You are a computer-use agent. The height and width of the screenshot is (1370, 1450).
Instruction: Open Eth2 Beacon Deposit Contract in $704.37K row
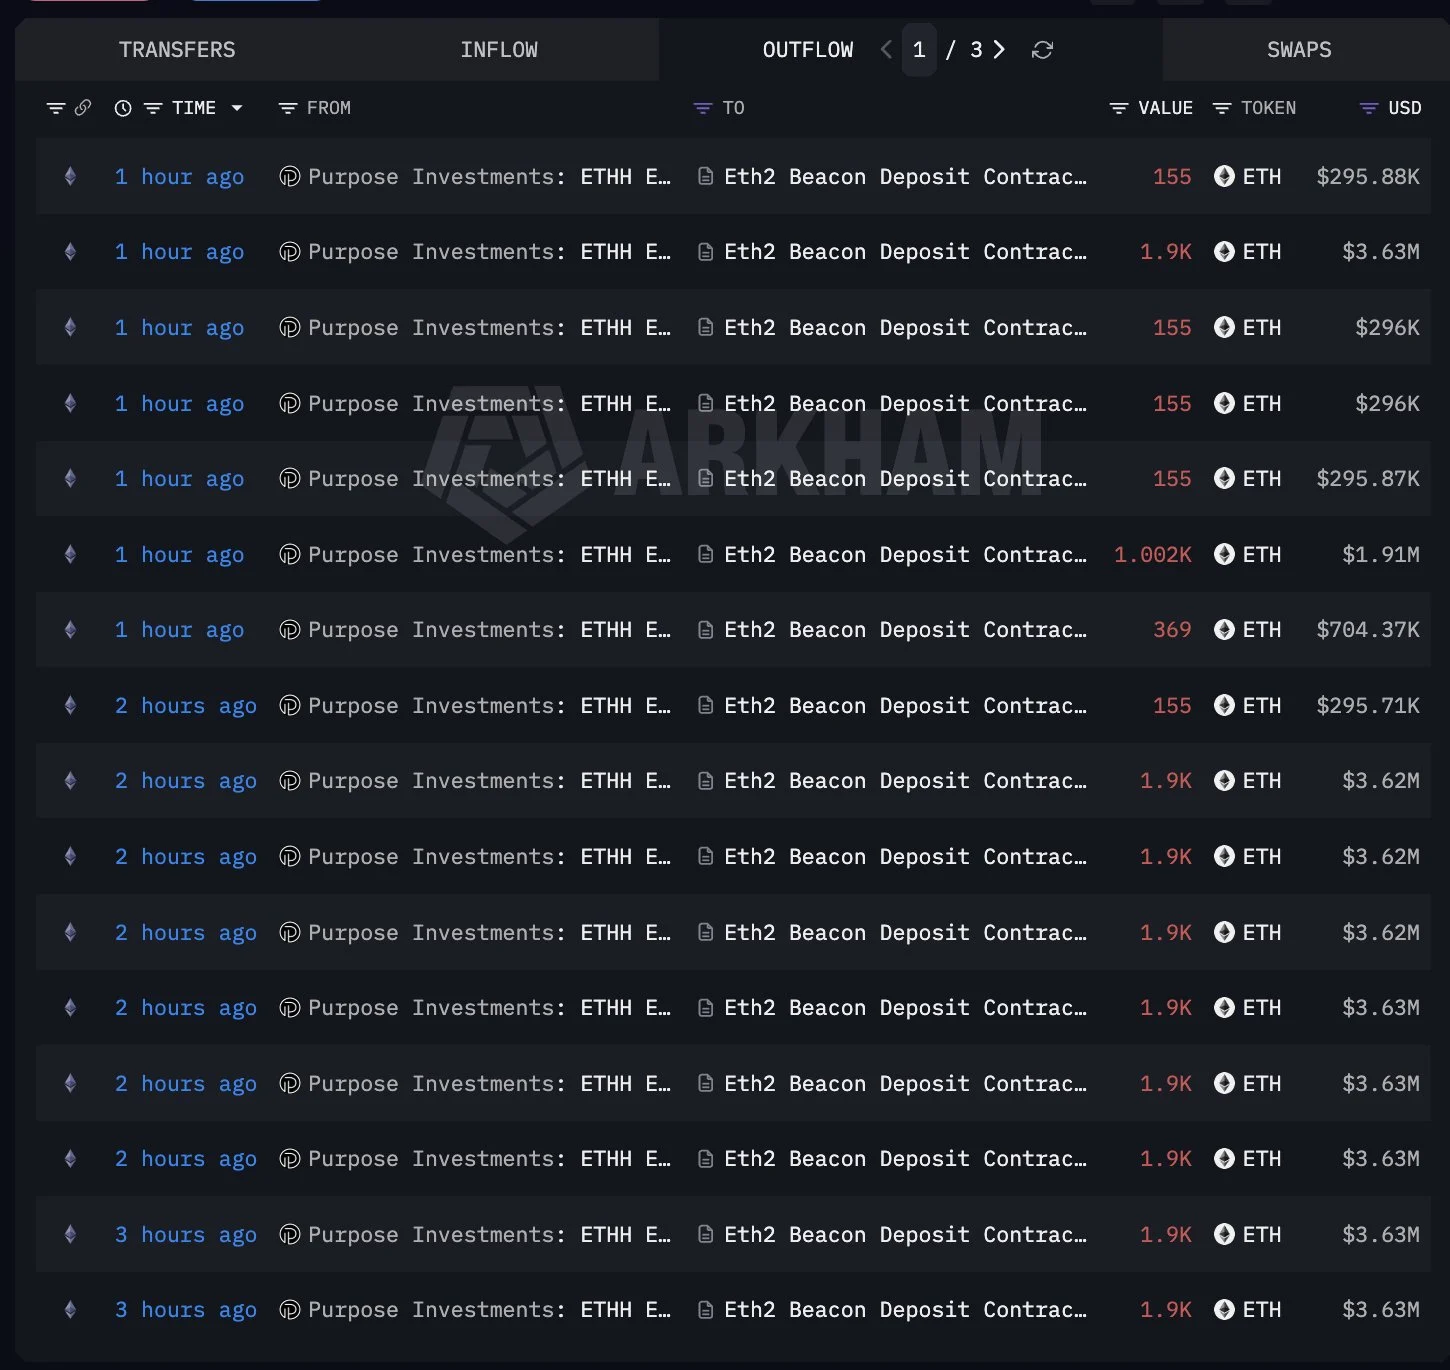(x=905, y=630)
